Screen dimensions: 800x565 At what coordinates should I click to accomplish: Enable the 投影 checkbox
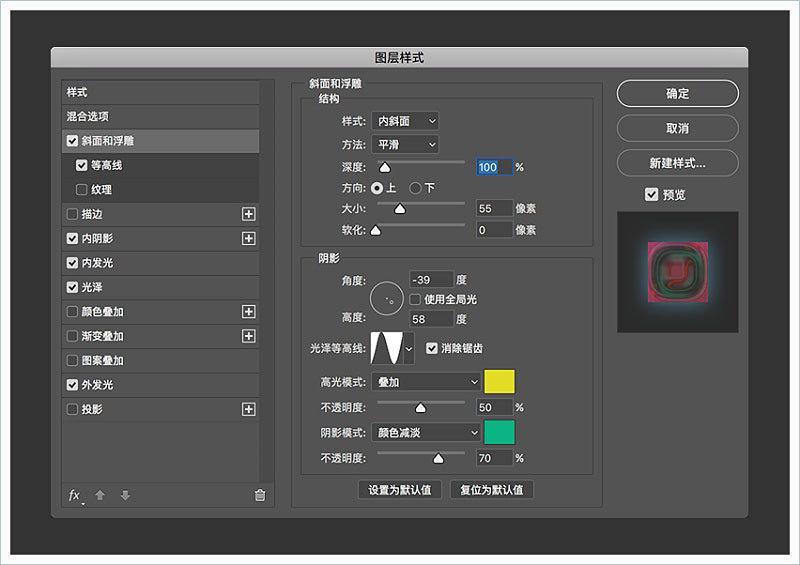72,409
